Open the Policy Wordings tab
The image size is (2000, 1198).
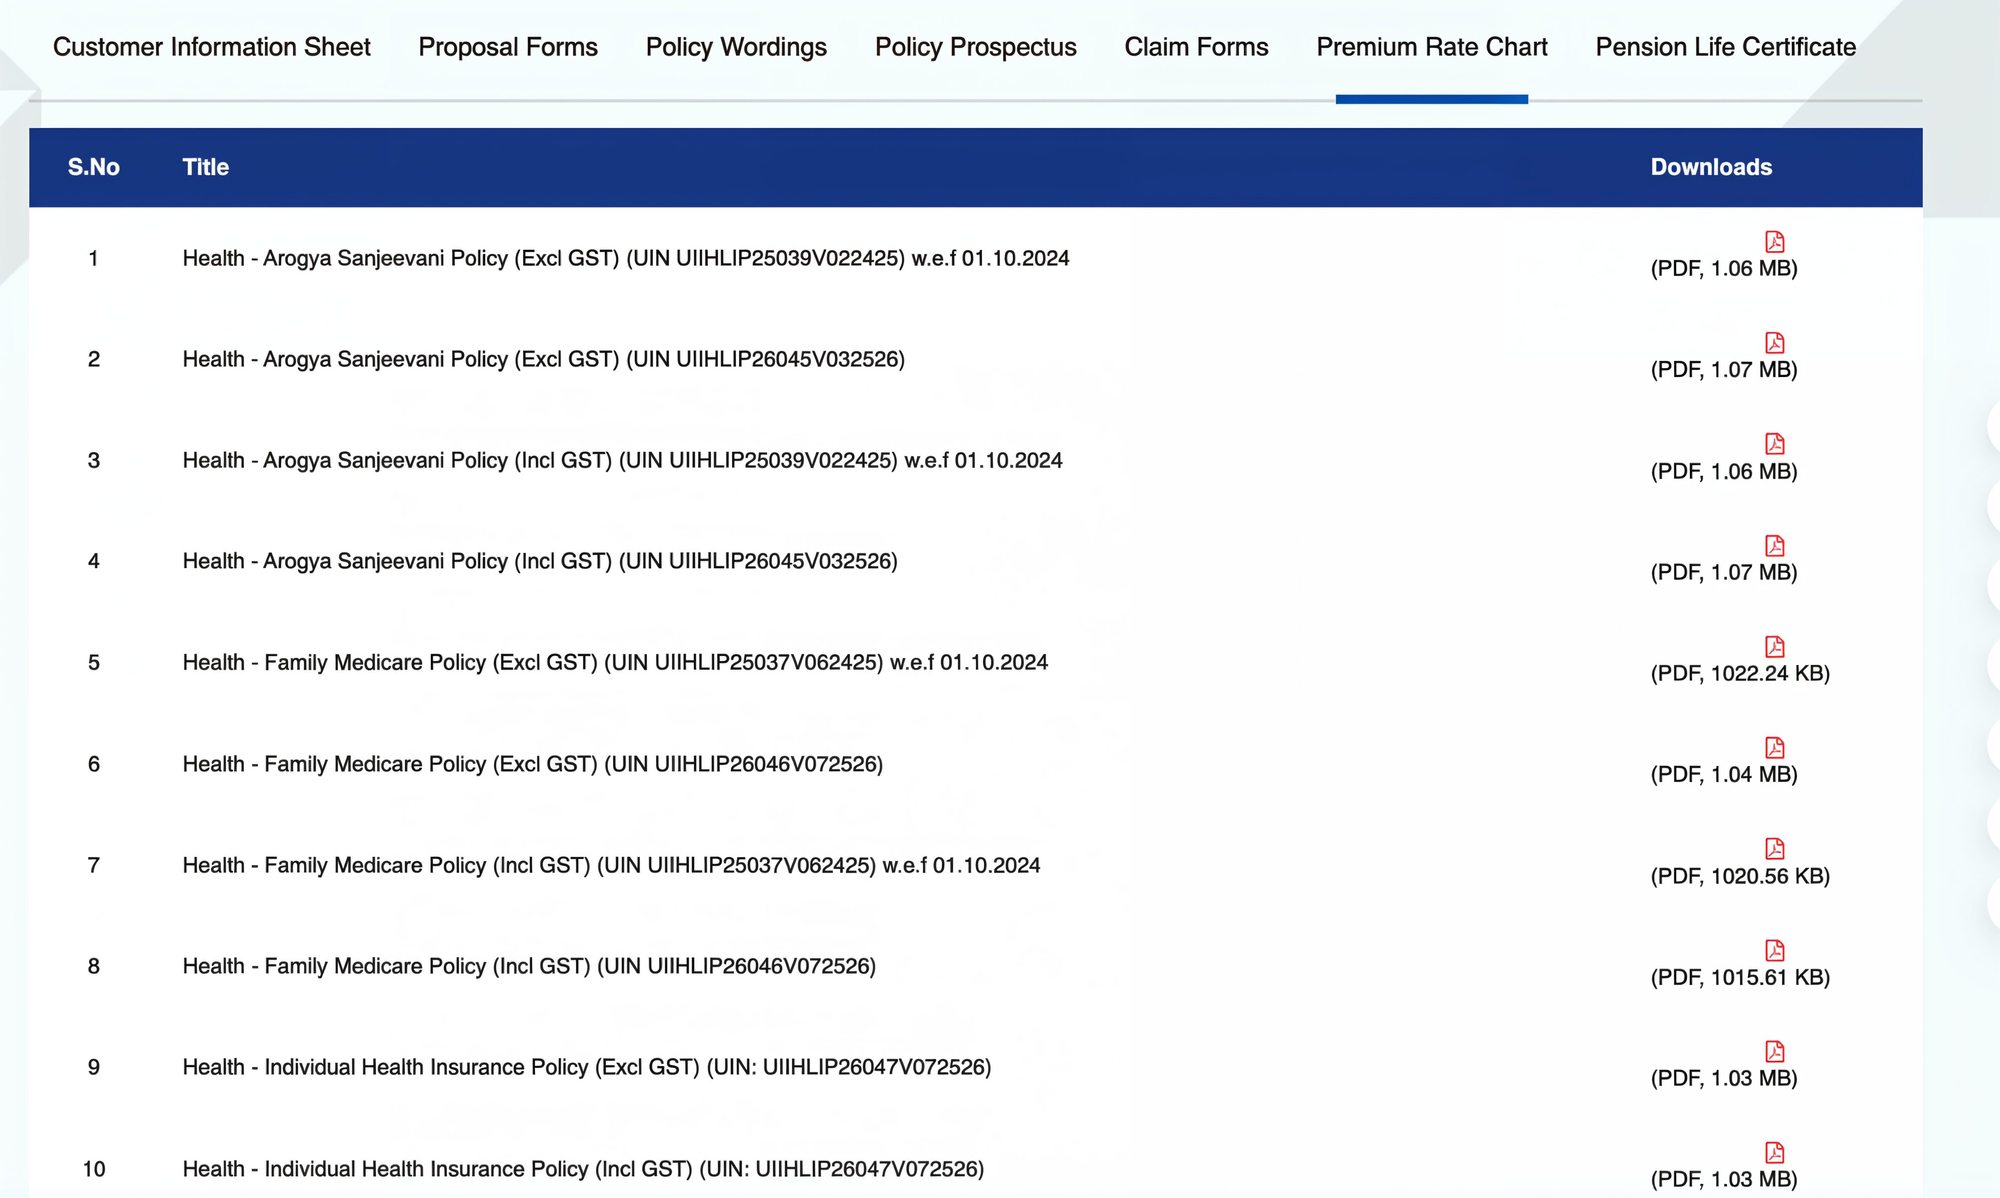(x=735, y=46)
